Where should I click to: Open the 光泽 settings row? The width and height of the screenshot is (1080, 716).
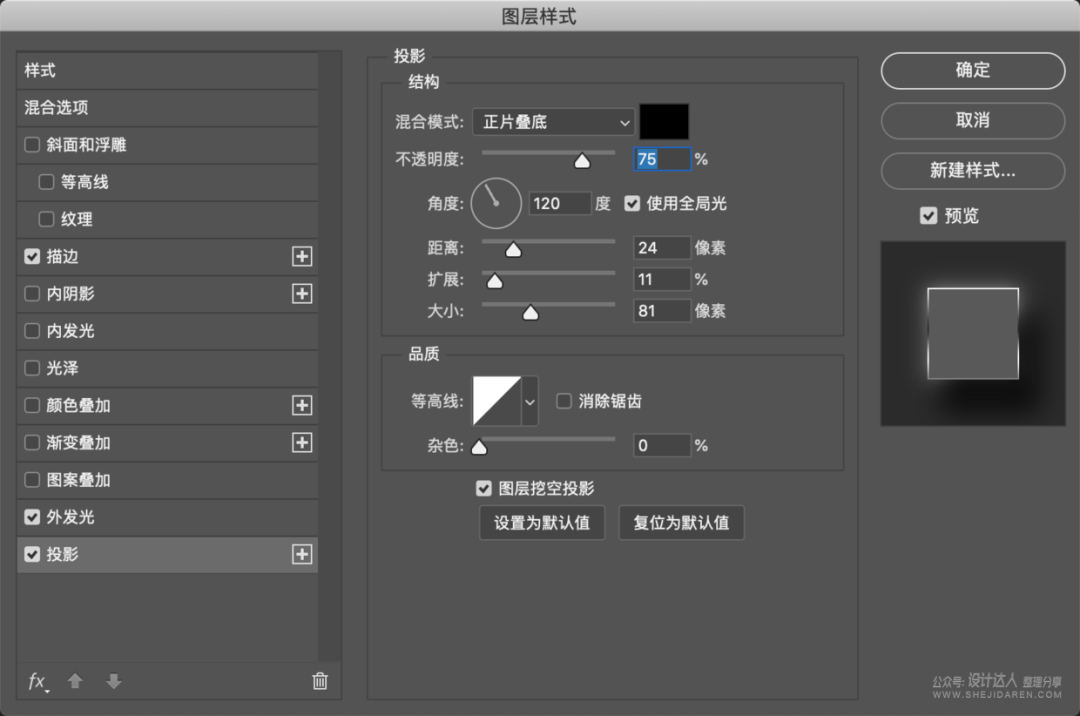(x=167, y=368)
